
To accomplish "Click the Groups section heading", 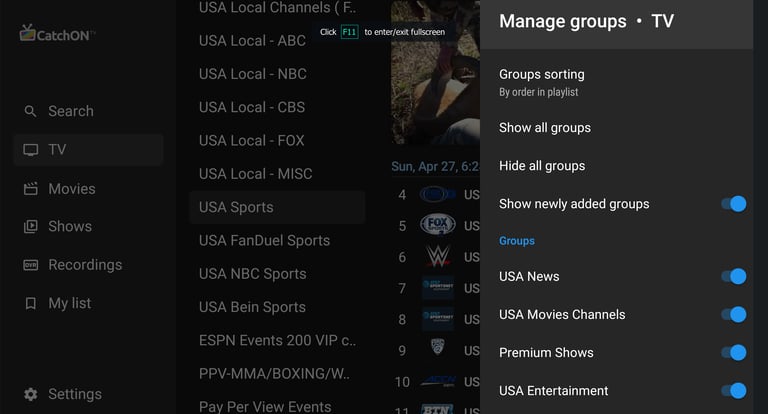I will pyautogui.click(x=517, y=241).
